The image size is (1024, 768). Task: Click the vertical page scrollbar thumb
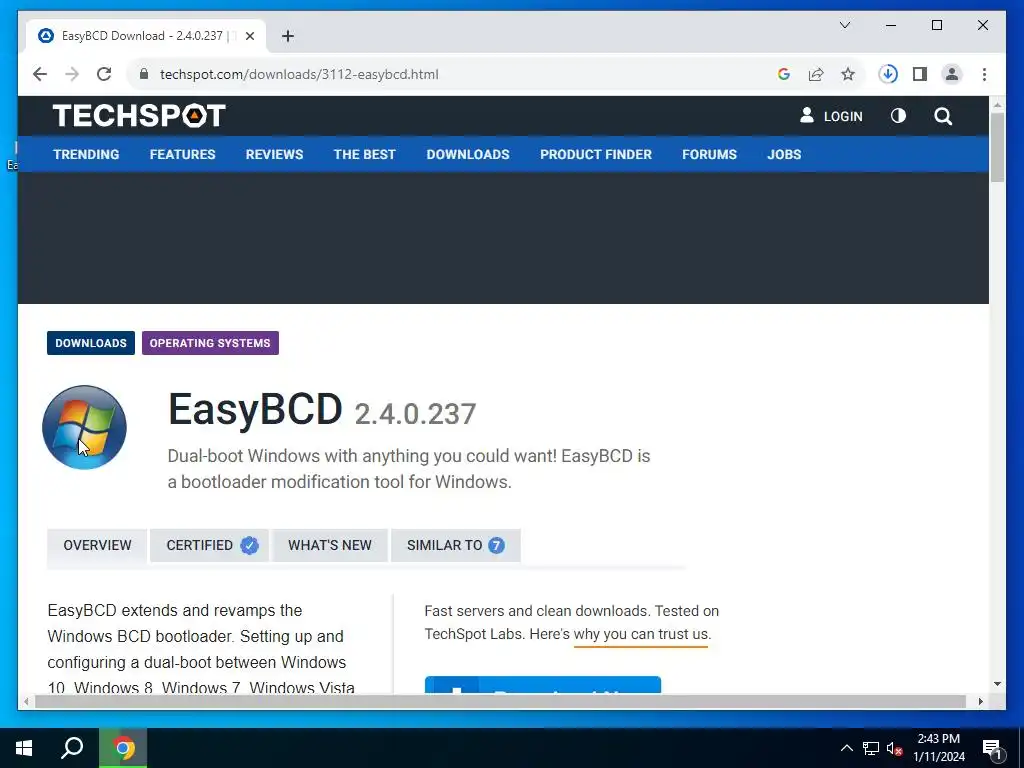click(997, 147)
